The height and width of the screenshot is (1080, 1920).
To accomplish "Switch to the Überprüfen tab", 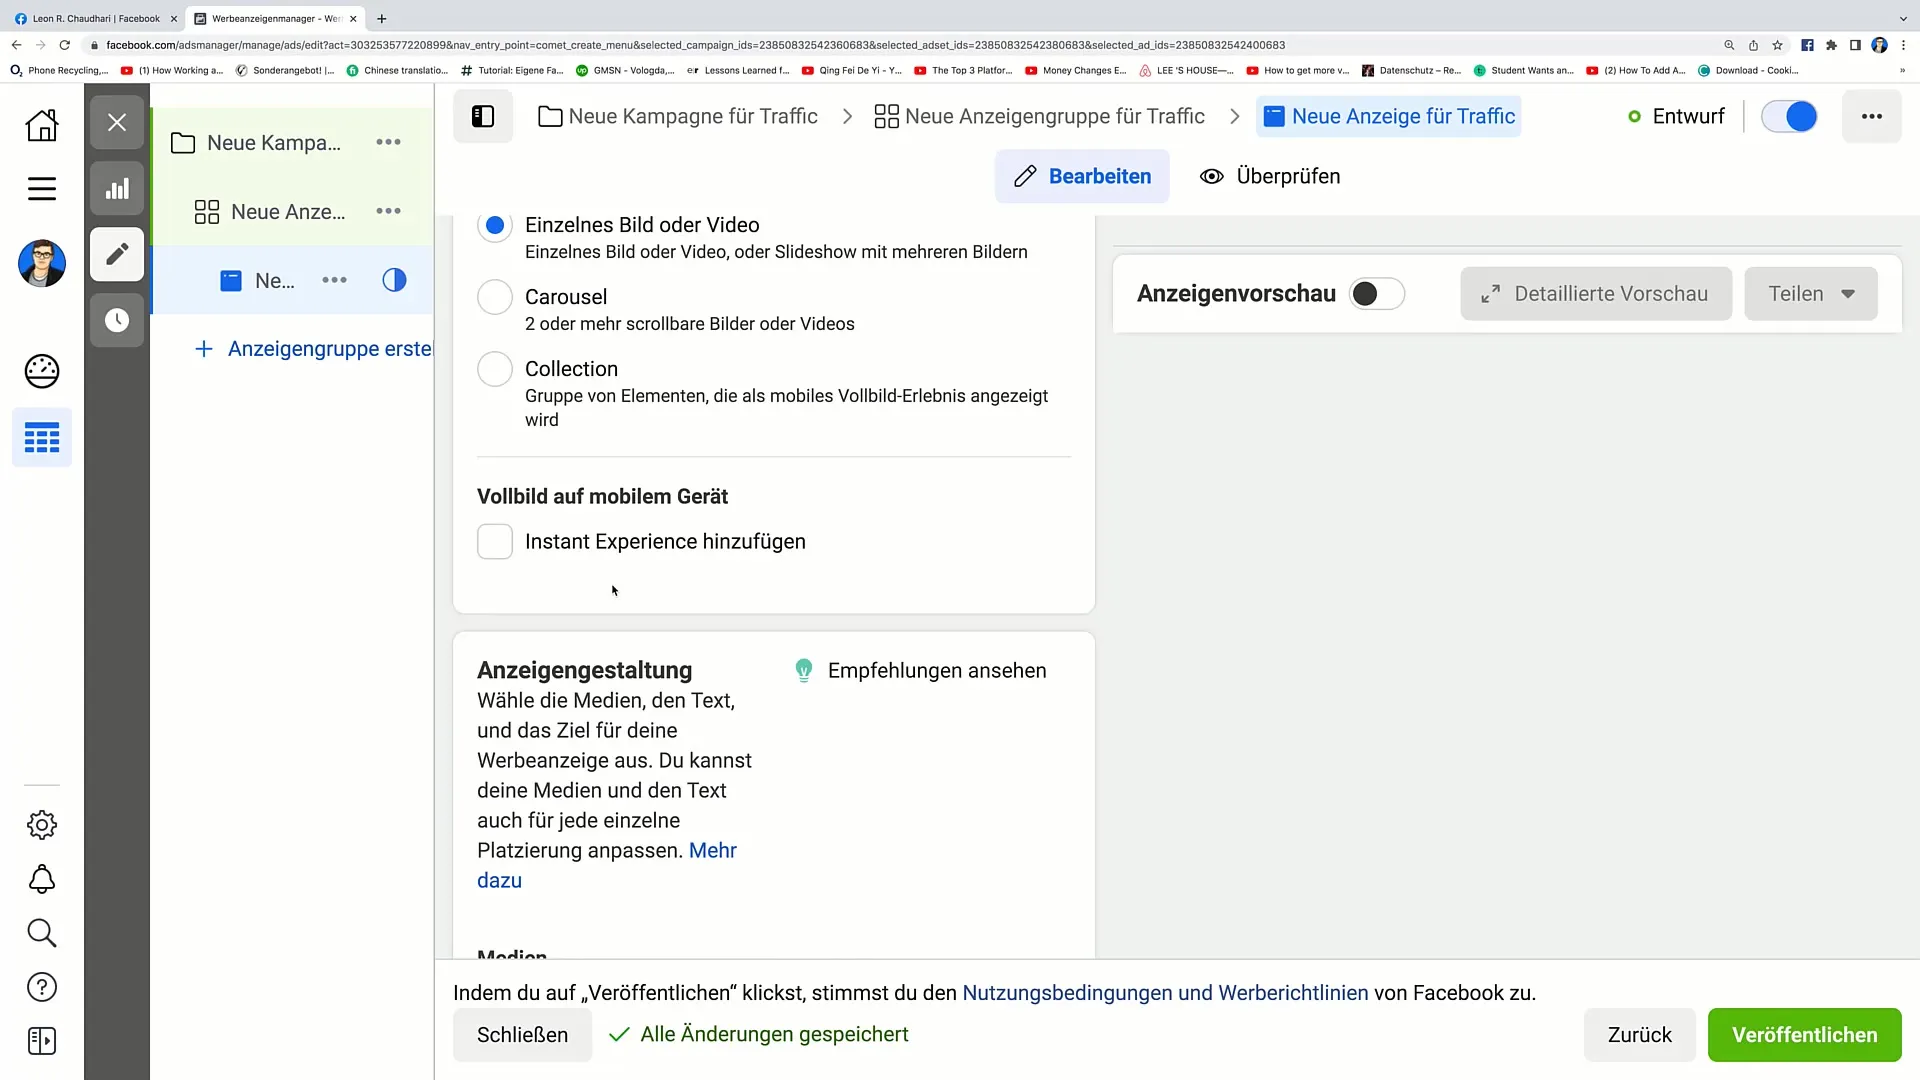I will [x=1270, y=176].
